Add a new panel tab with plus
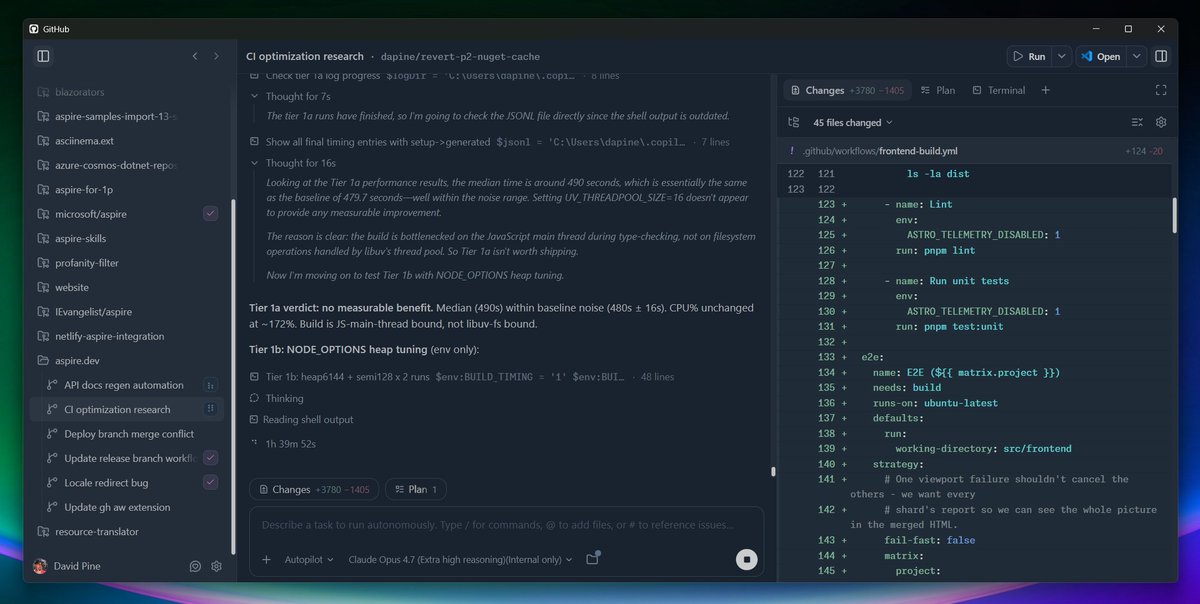The width and height of the screenshot is (1200, 604). [1045, 90]
